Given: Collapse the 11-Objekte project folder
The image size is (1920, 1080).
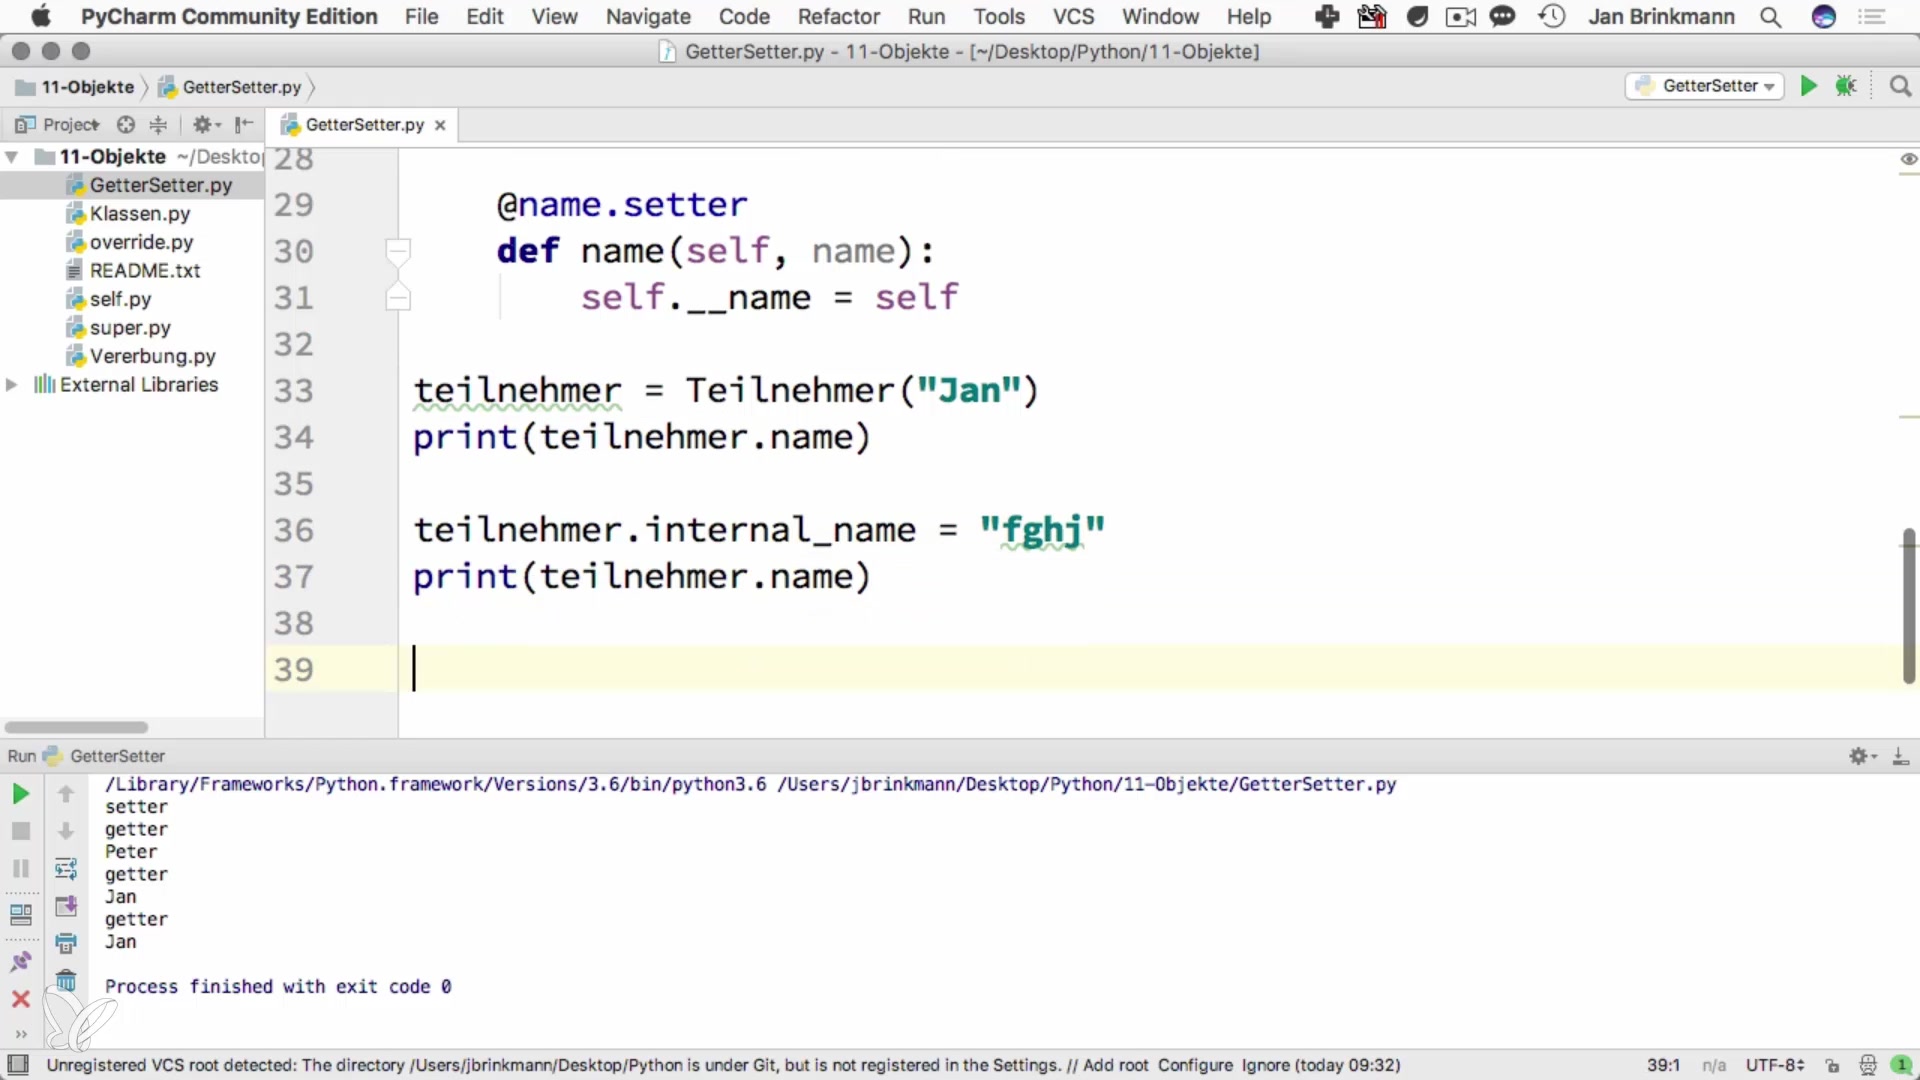Looking at the screenshot, I should coord(12,157).
